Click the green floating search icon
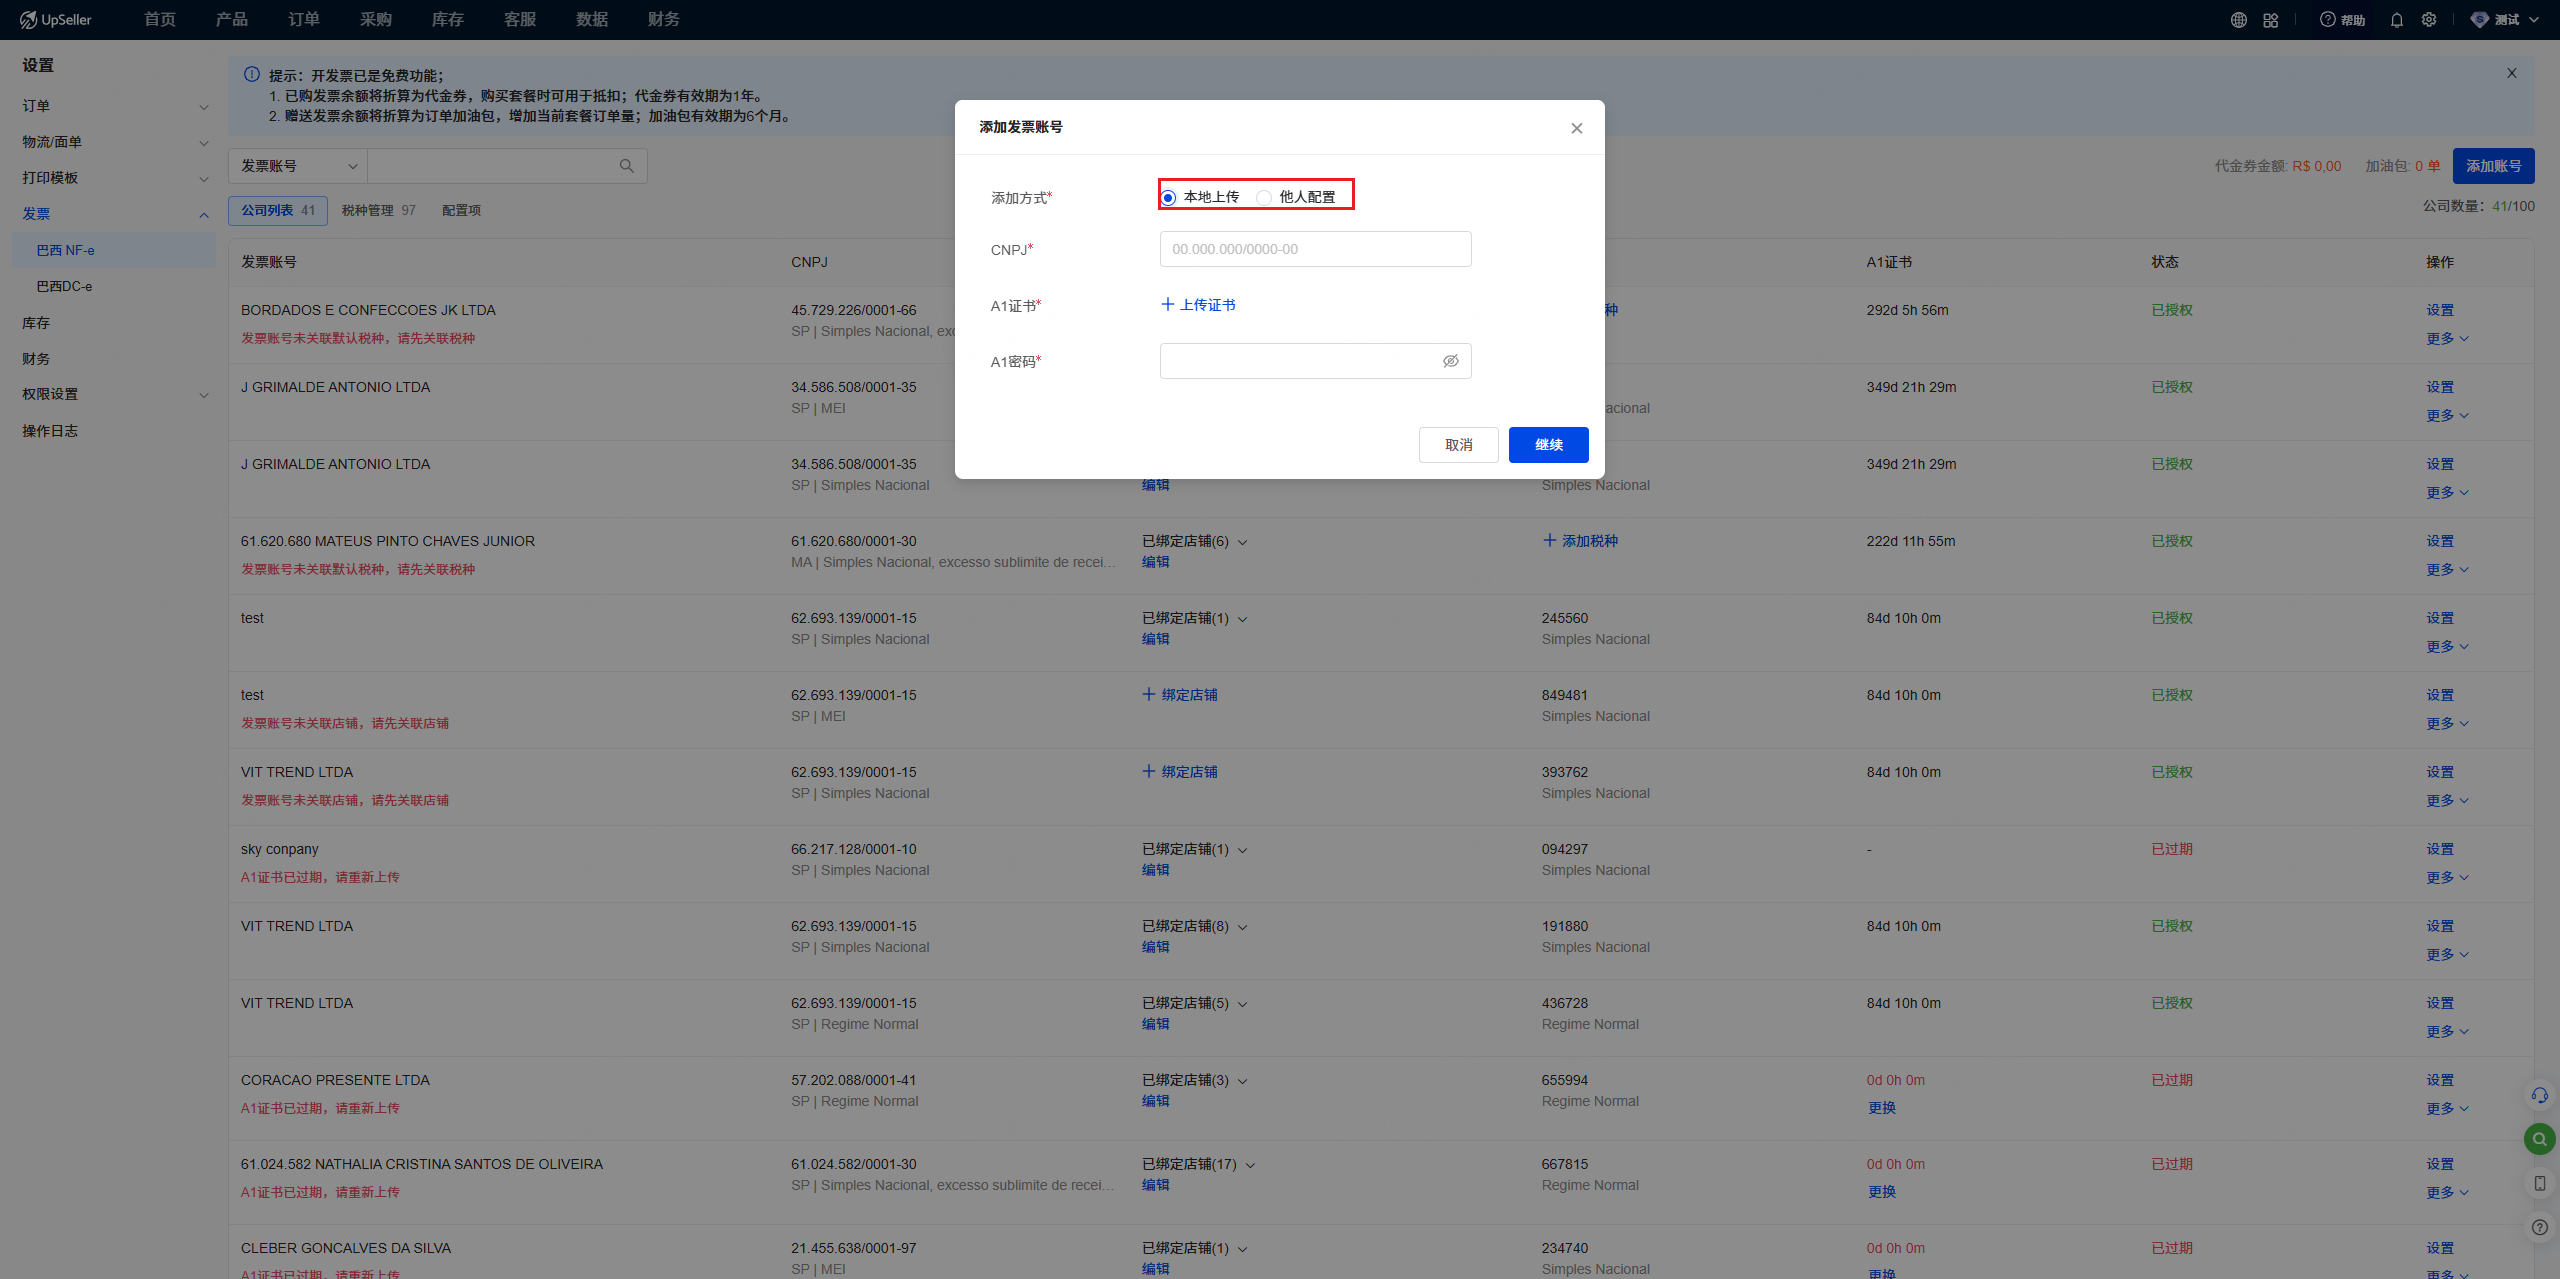Viewport: 2560px width, 1279px height. click(x=2539, y=1139)
